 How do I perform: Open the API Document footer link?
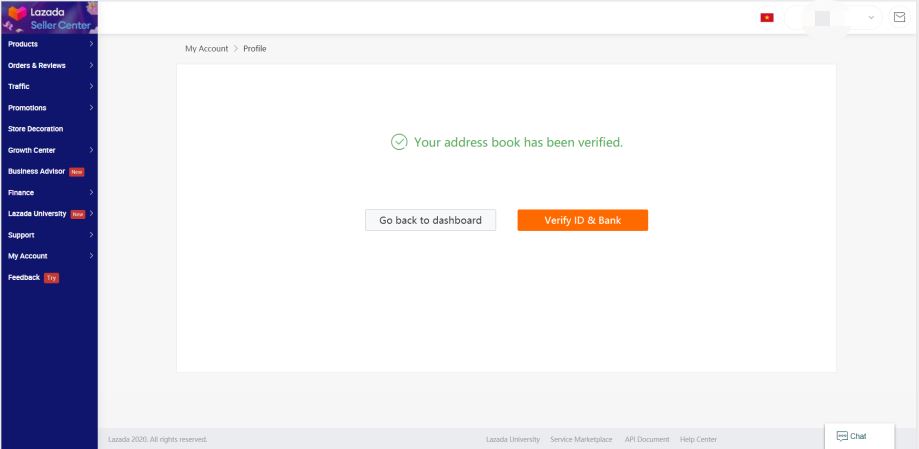(646, 440)
